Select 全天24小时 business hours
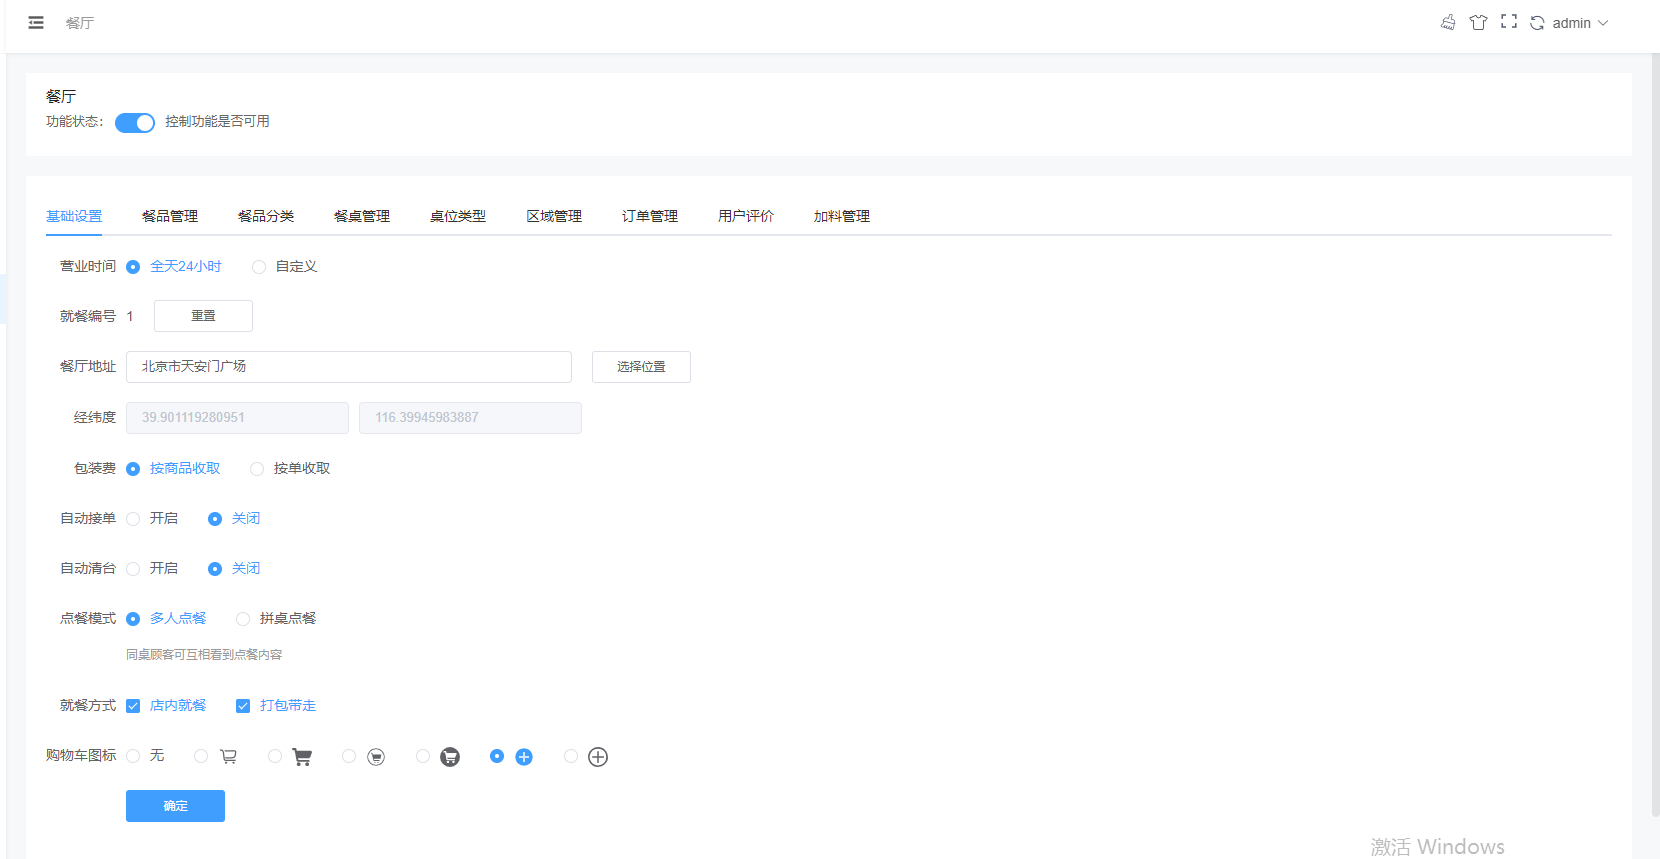Image resolution: width=1660 pixels, height=859 pixels. coord(174,267)
